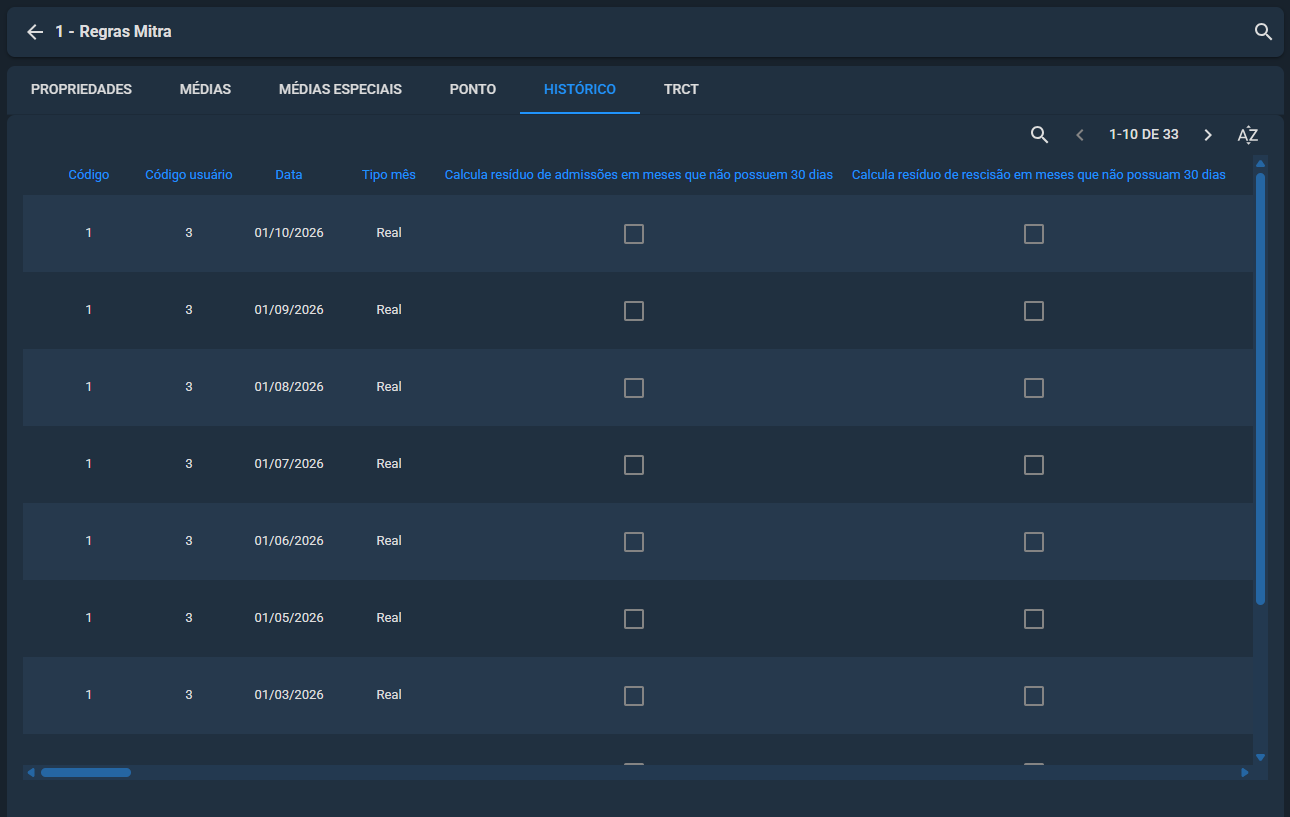Viewport: 1290px width, 817px height.
Task: Select the HISTÓRICO tab
Action: (580, 89)
